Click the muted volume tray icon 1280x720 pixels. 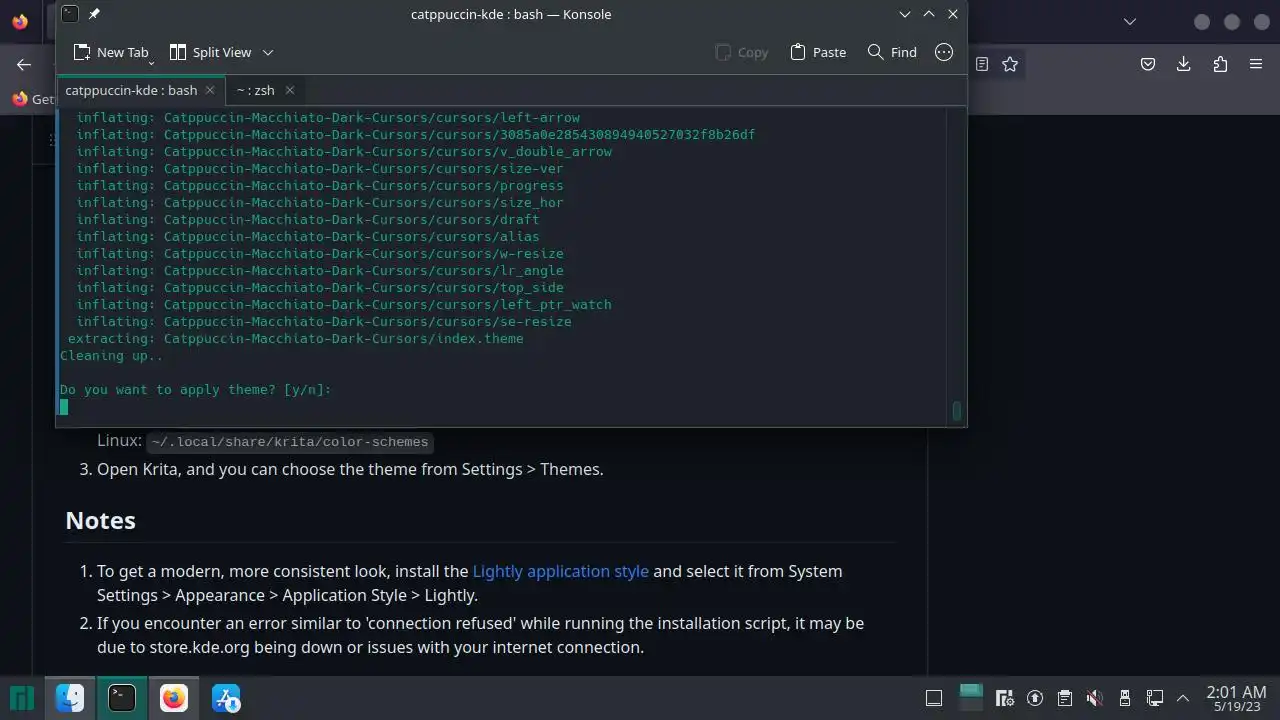[x=1095, y=698]
